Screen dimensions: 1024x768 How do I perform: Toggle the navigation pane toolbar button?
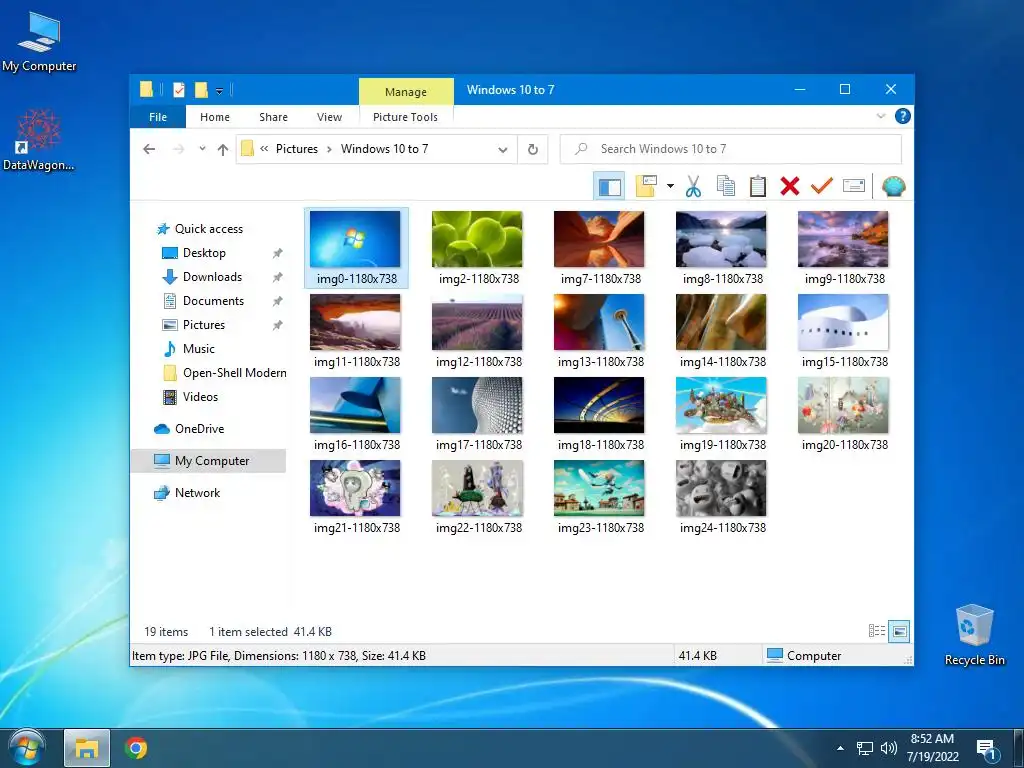(609, 187)
